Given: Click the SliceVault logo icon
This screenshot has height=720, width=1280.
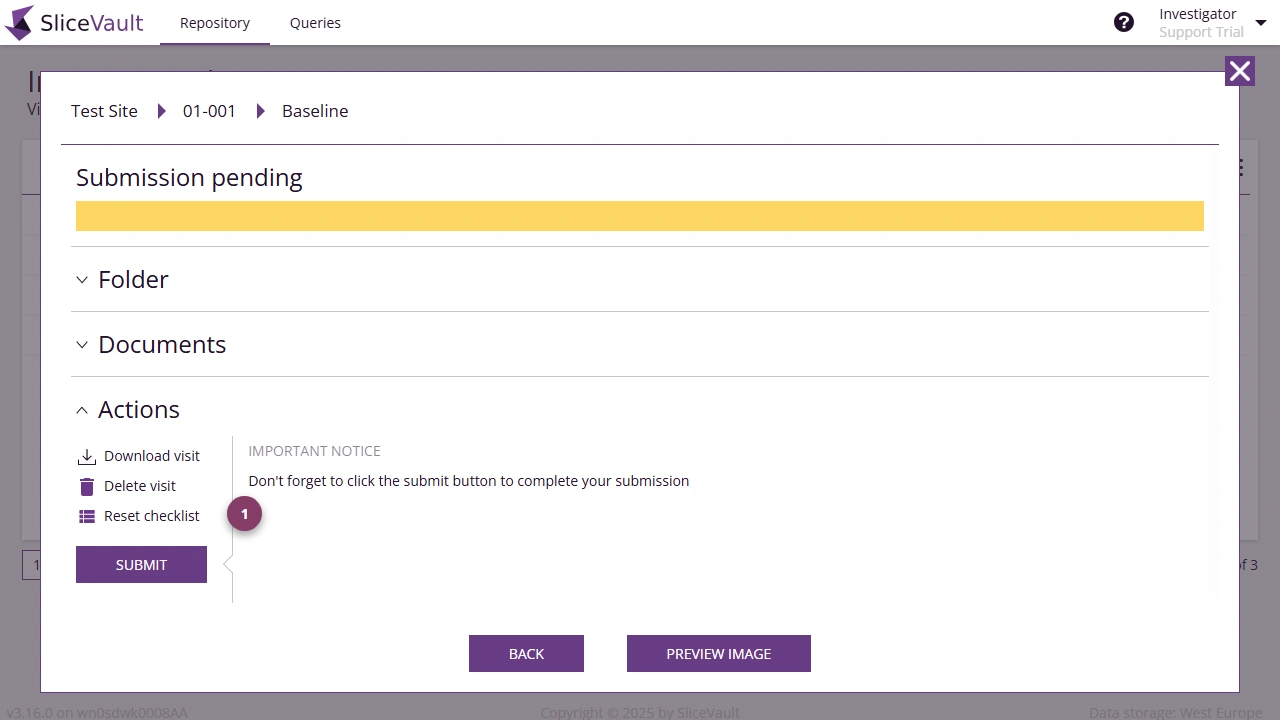Looking at the screenshot, I should point(18,22).
